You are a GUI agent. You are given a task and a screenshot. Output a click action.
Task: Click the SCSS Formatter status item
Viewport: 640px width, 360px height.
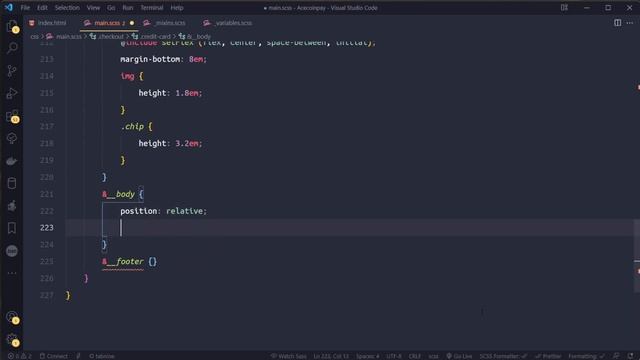point(503,356)
